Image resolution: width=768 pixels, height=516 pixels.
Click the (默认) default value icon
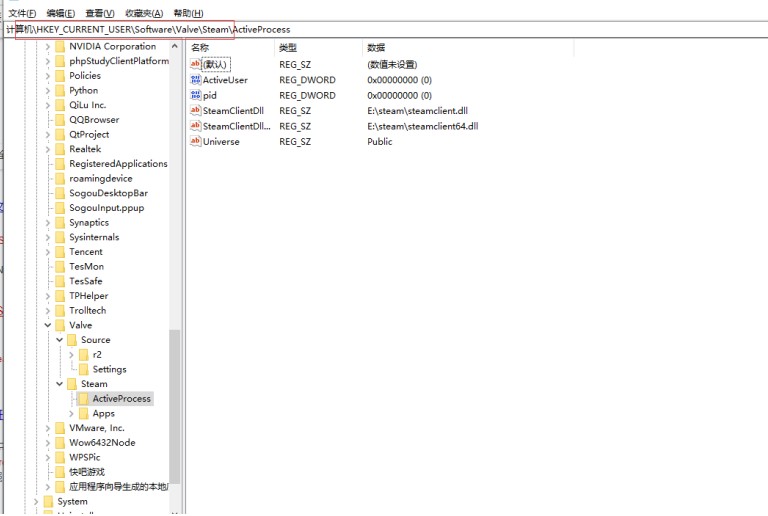click(x=195, y=64)
